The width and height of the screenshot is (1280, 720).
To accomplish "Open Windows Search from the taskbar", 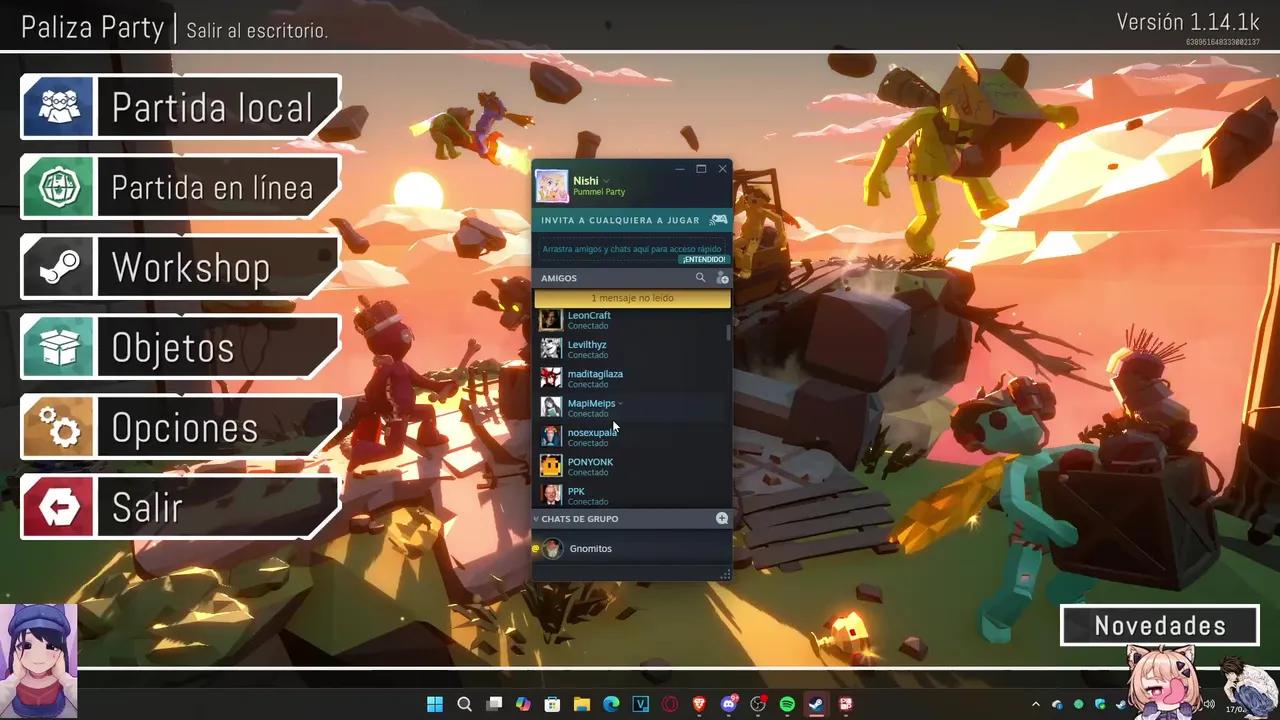I will (x=464, y=704).
